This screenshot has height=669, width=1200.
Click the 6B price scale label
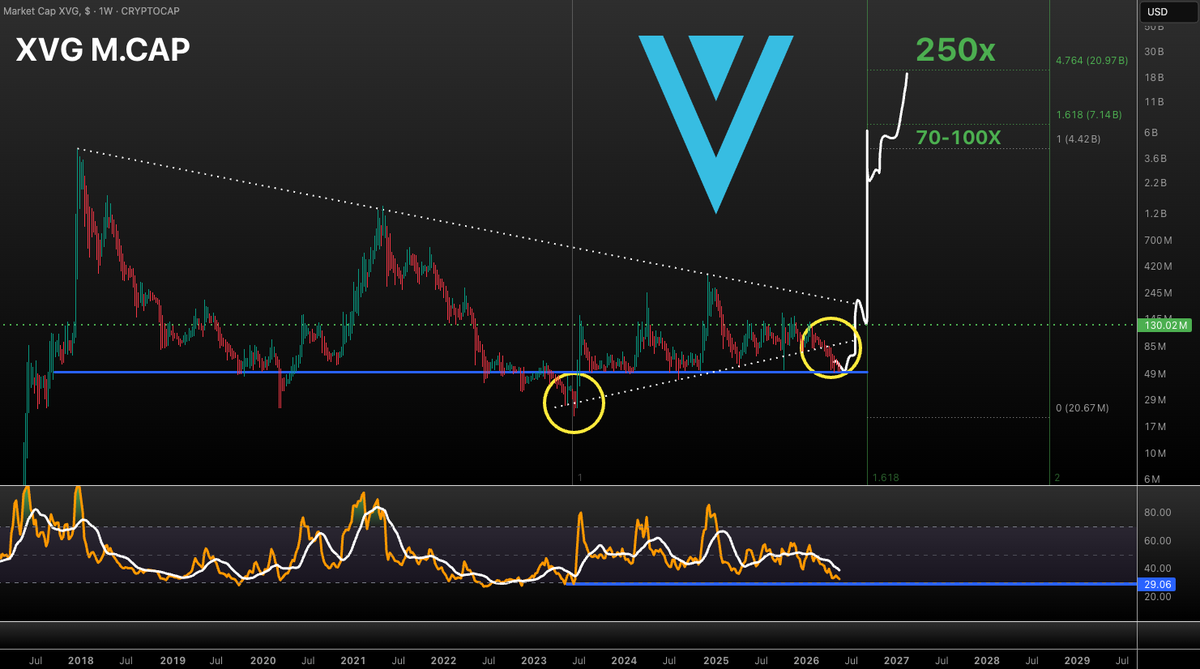1152,132
